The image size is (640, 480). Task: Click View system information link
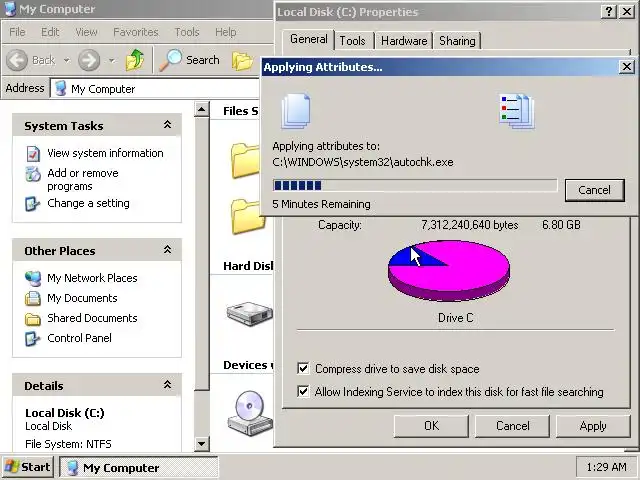[x=105, y=153]
